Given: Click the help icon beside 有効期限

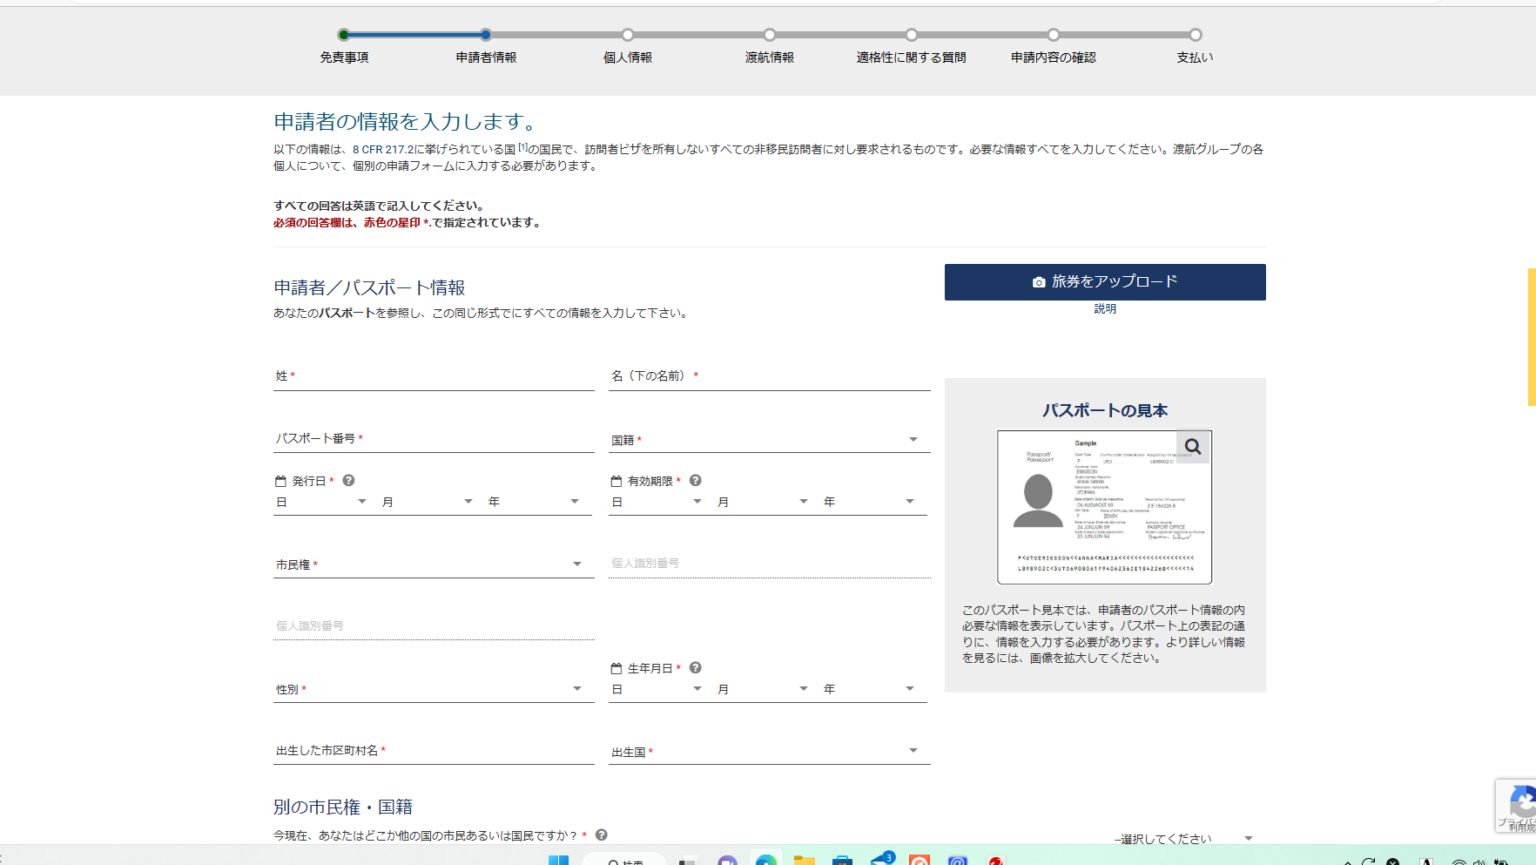Looking at the screenshot, I should 695,481.
